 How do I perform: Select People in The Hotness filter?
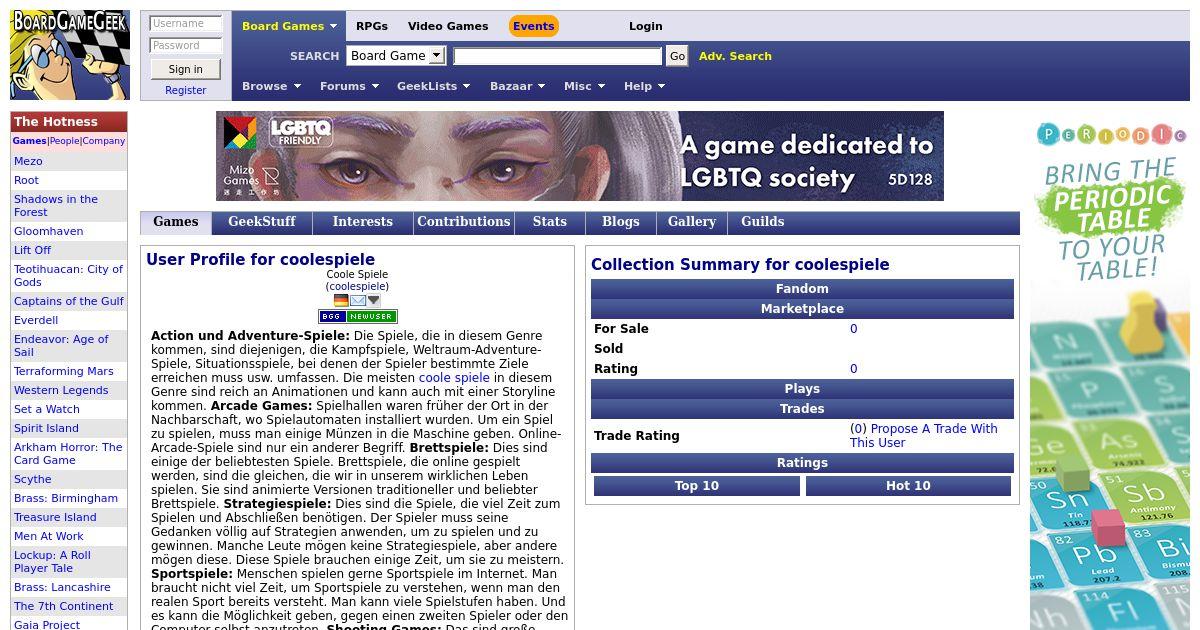click(64, 141)
